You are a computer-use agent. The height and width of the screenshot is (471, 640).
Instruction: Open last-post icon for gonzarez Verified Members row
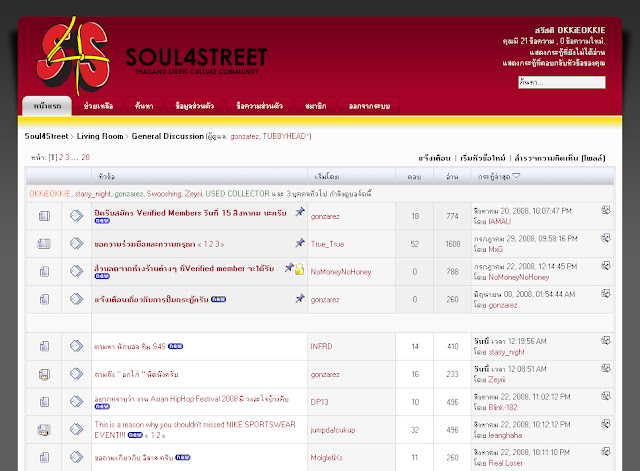point(606,210)
